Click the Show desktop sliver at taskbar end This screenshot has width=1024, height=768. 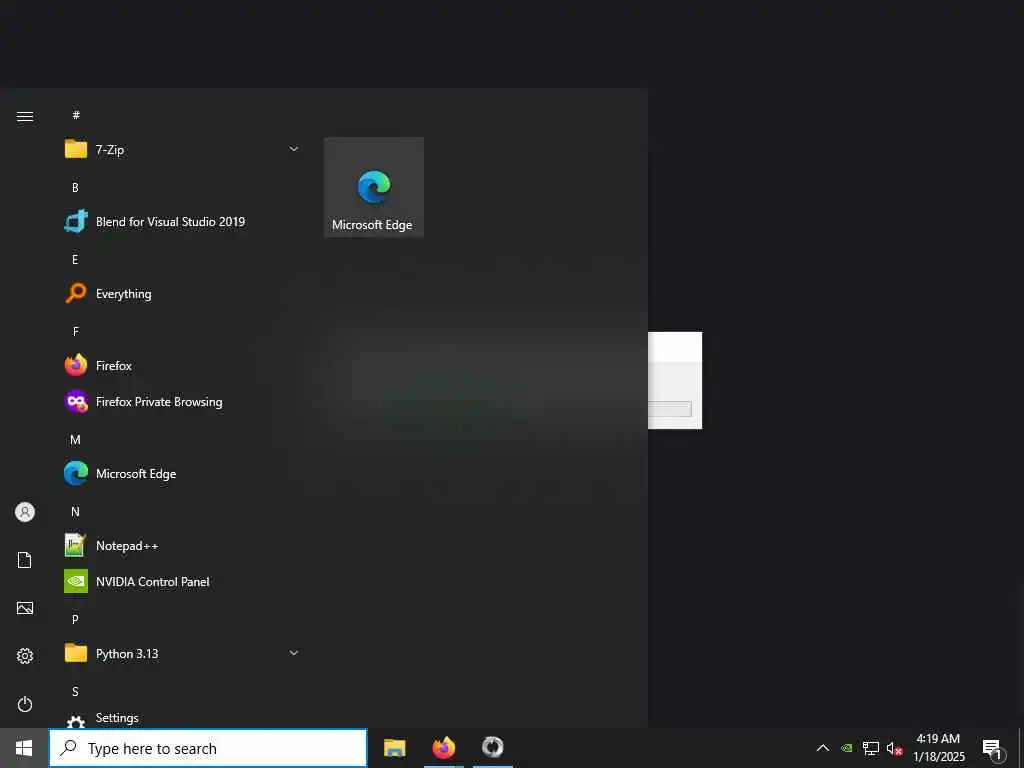1021,748
